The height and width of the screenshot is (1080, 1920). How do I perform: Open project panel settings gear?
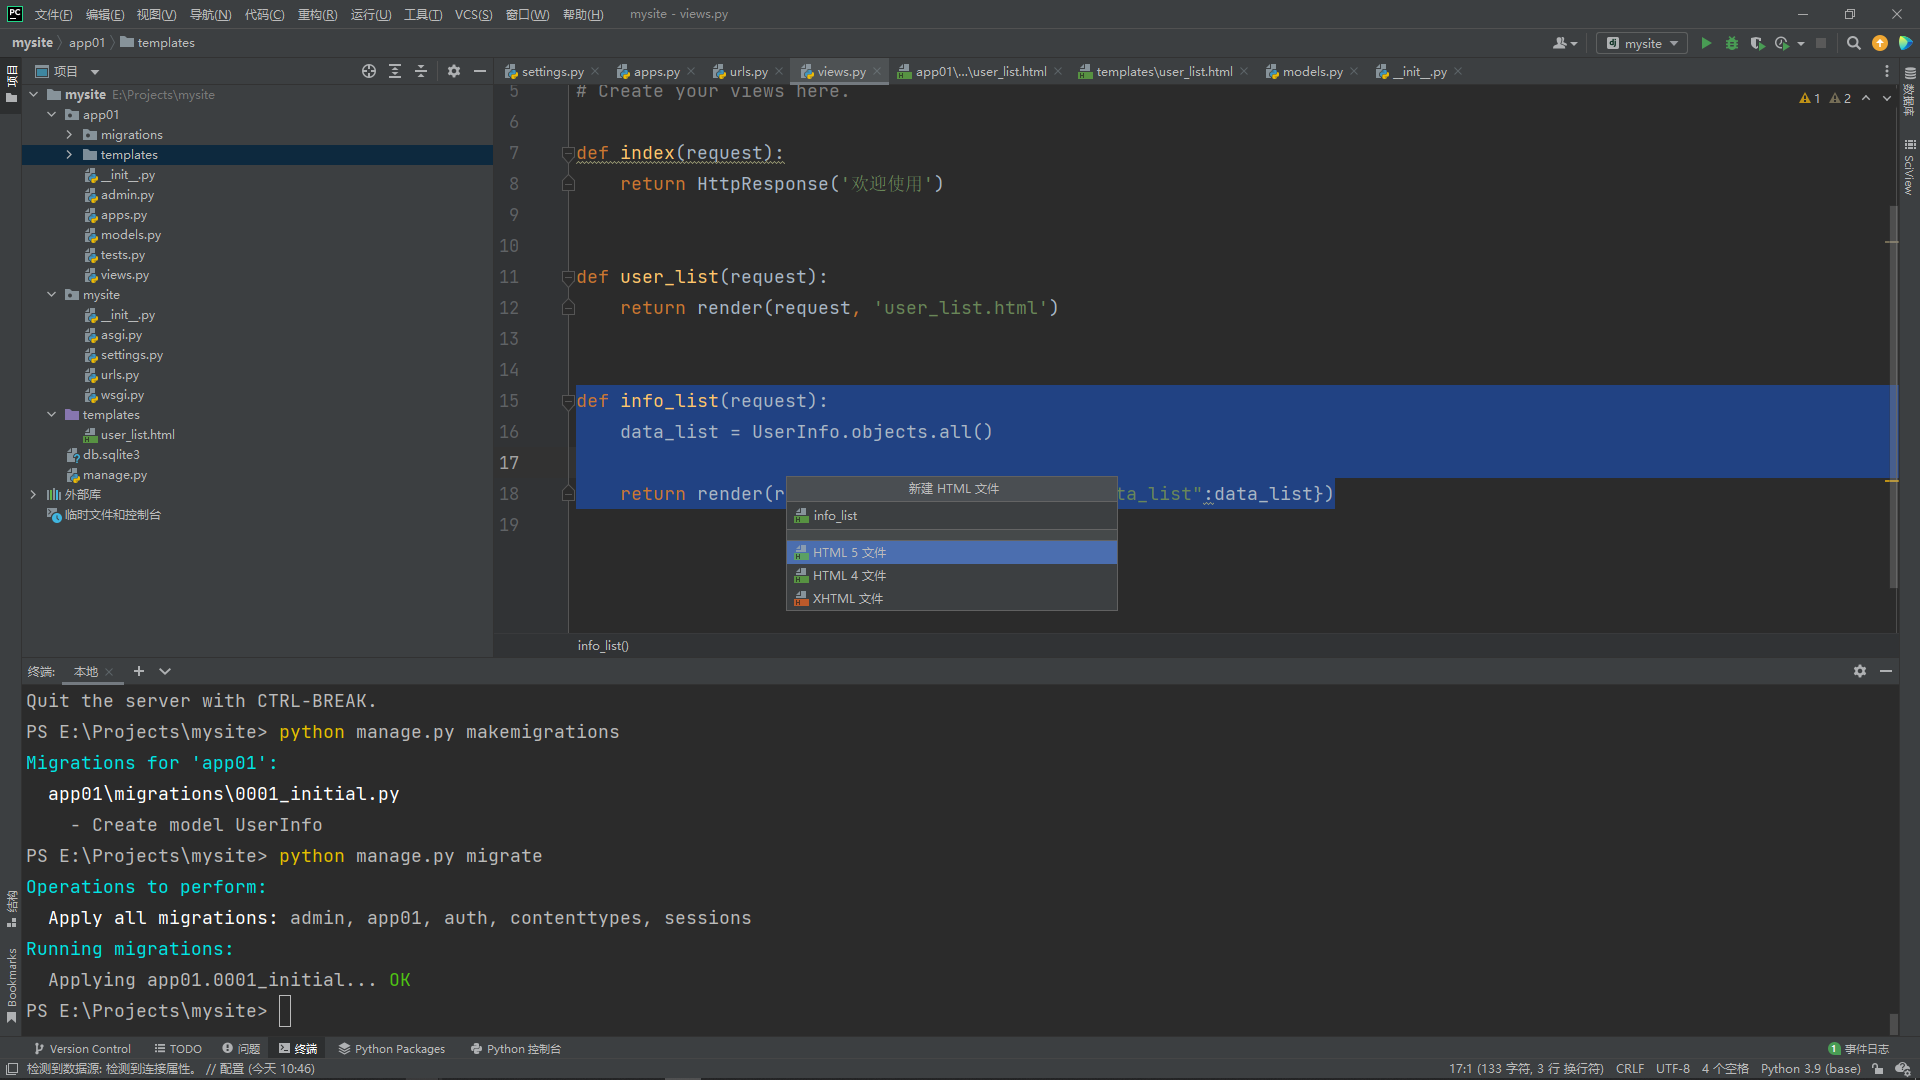(454, 71)
